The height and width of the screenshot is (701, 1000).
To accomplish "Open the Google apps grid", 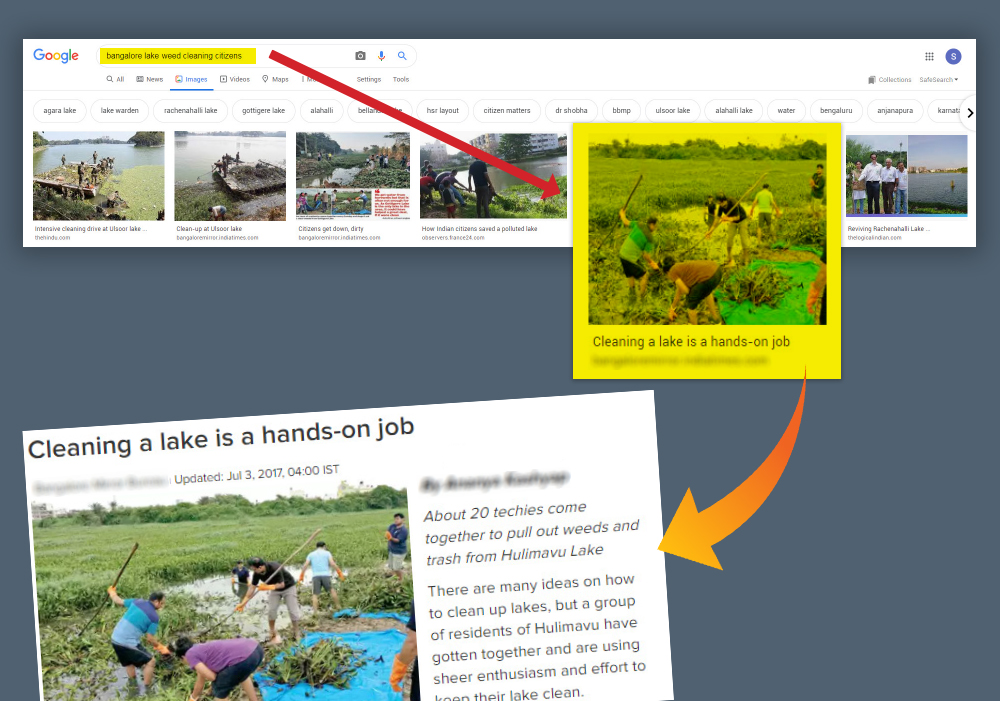I will [929, 57].
